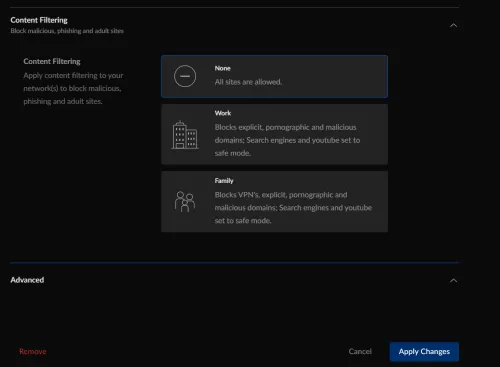Image resolution: width=500 pixels, height=367 pixels.
Task: Click 'All sites are allowed.' description text
Action: (248, 82)
